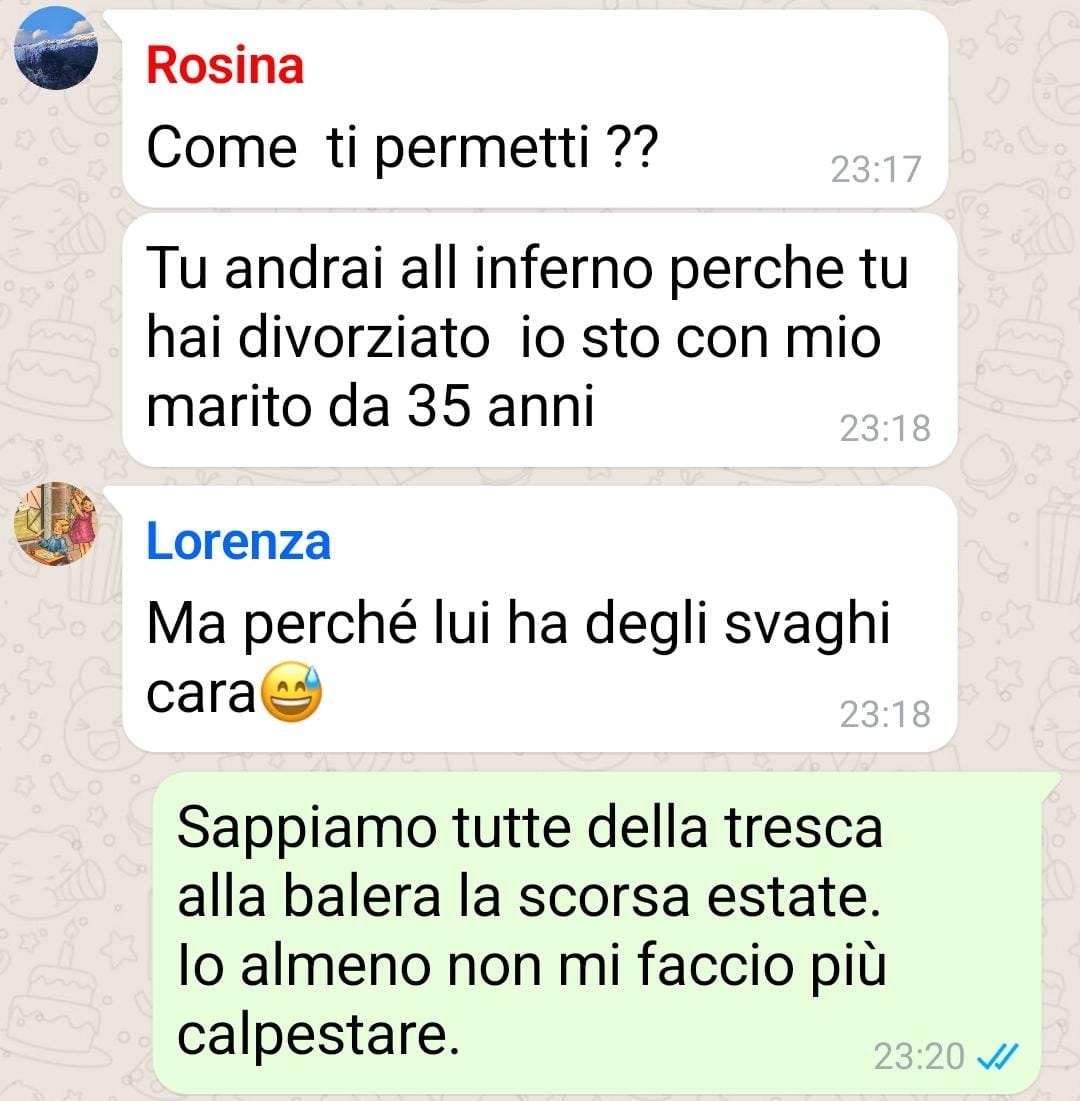Click the text "alla balera la scorsa estate."
This screenshot has height=1101, width=1080.
point(529,896)
